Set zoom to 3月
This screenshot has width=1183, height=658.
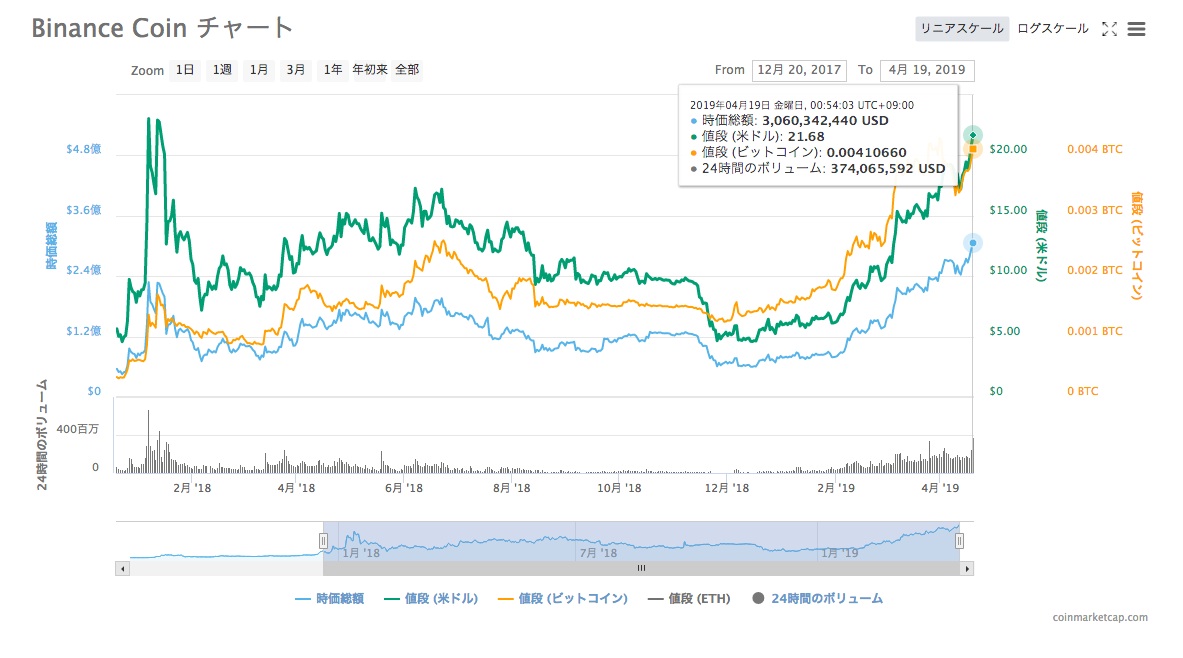296,69
